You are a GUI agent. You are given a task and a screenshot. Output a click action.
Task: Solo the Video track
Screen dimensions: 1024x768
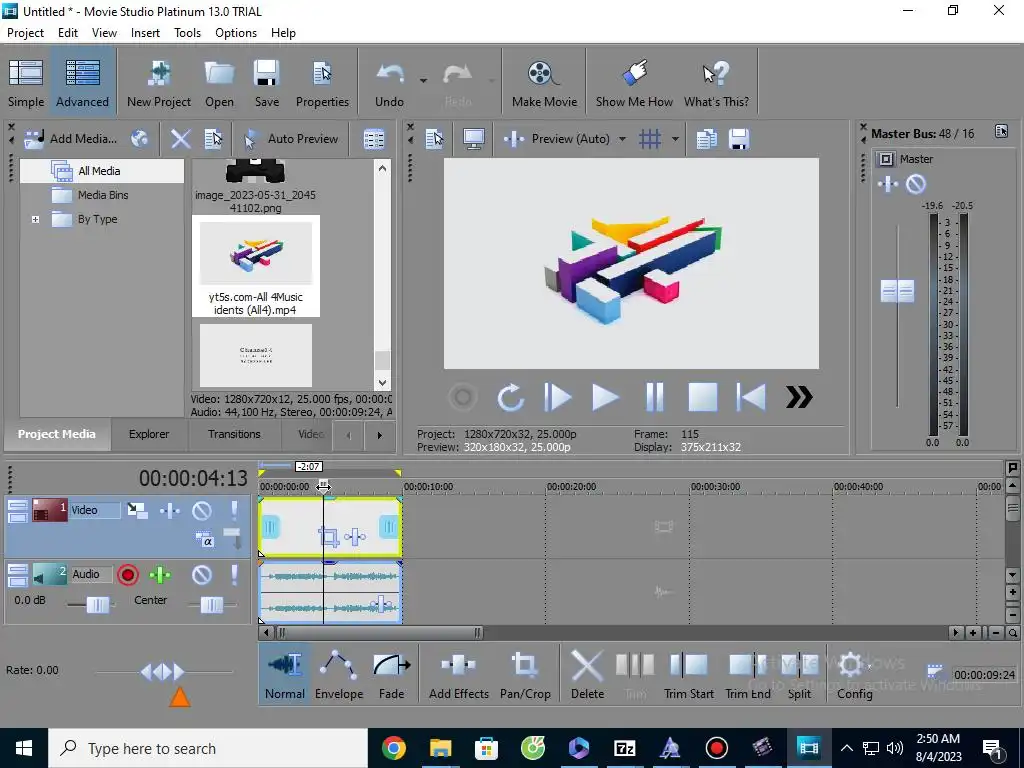tap(234, 511)
